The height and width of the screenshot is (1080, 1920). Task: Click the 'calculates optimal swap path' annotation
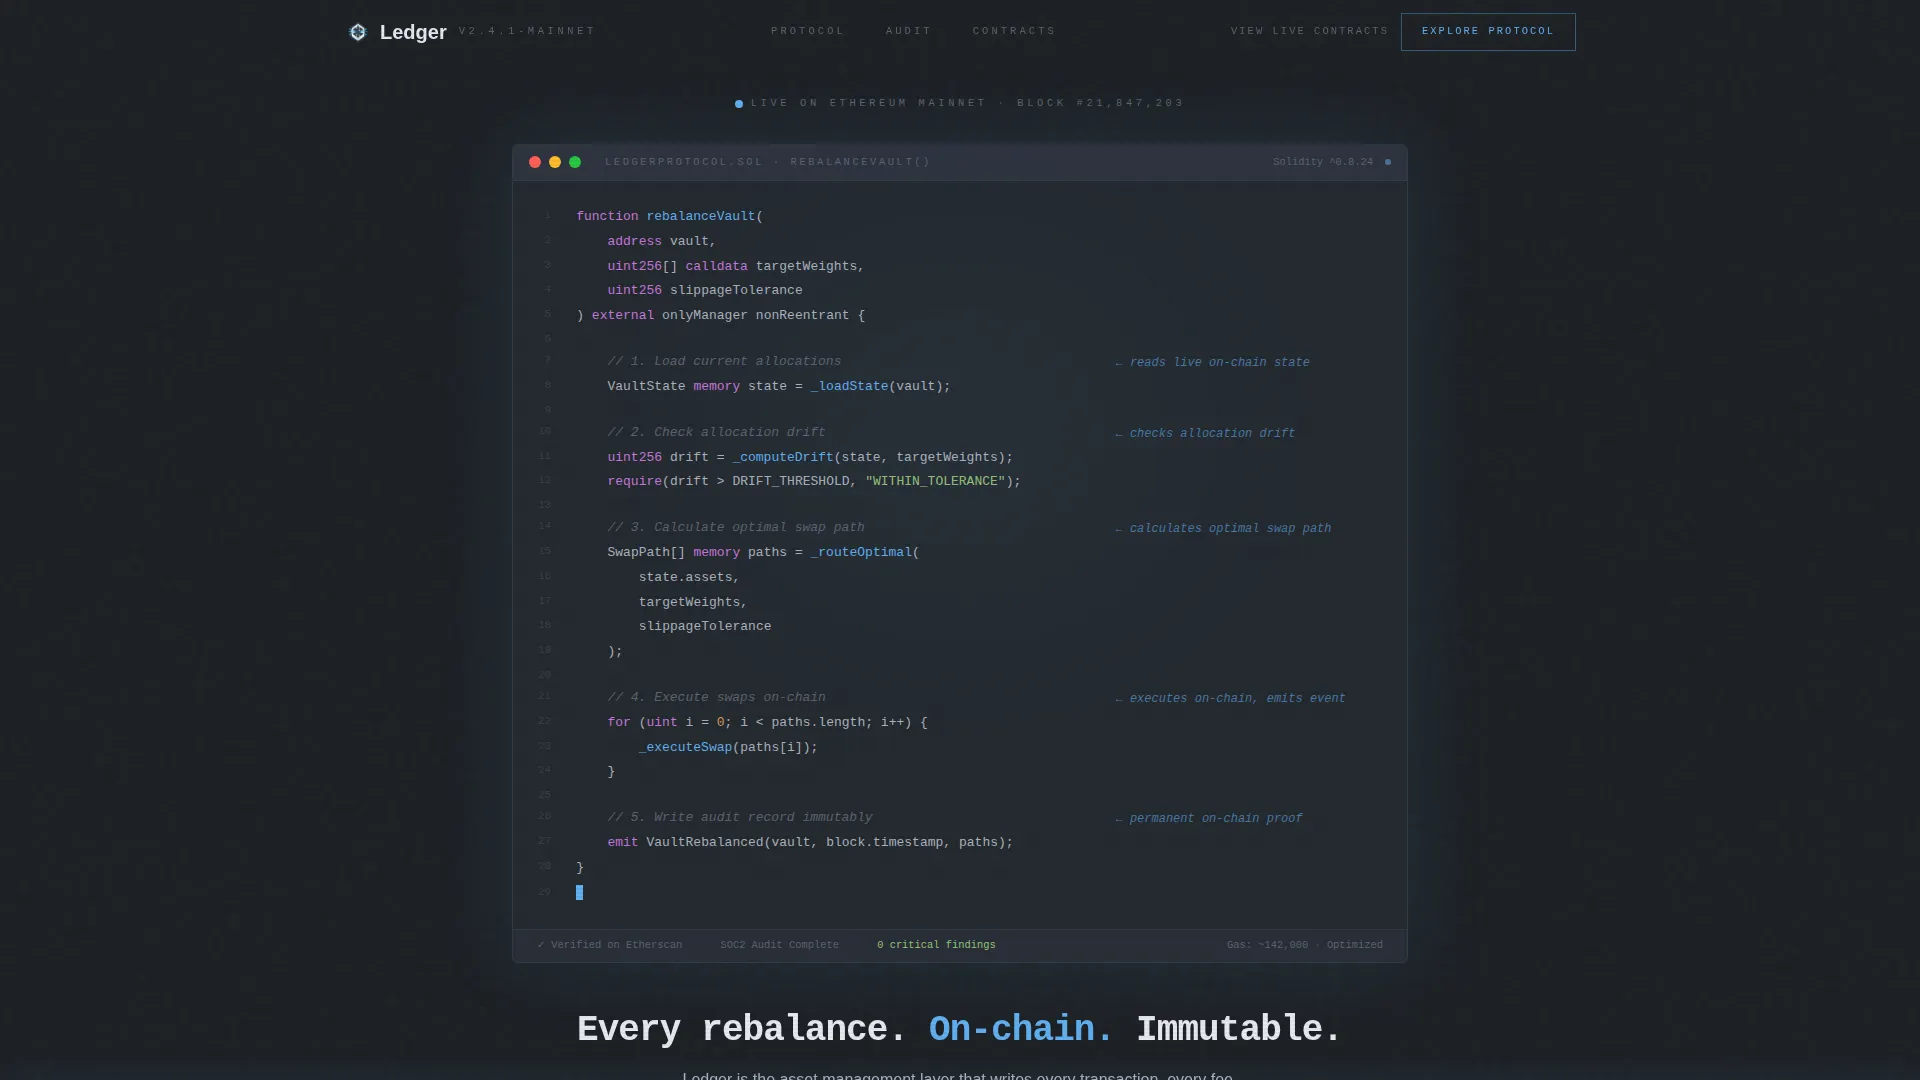(x=1223, y=528)
